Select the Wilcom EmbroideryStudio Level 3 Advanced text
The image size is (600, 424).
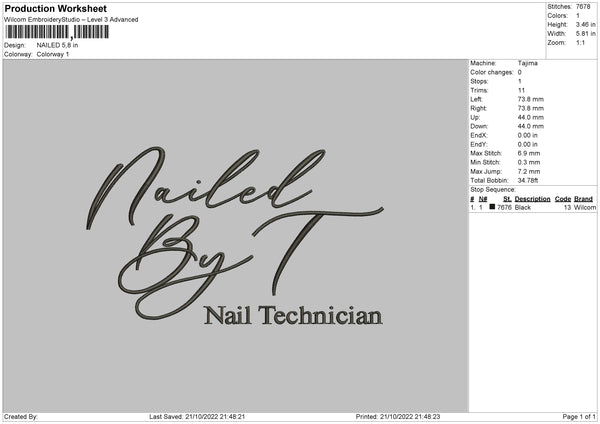pos(71,20)
